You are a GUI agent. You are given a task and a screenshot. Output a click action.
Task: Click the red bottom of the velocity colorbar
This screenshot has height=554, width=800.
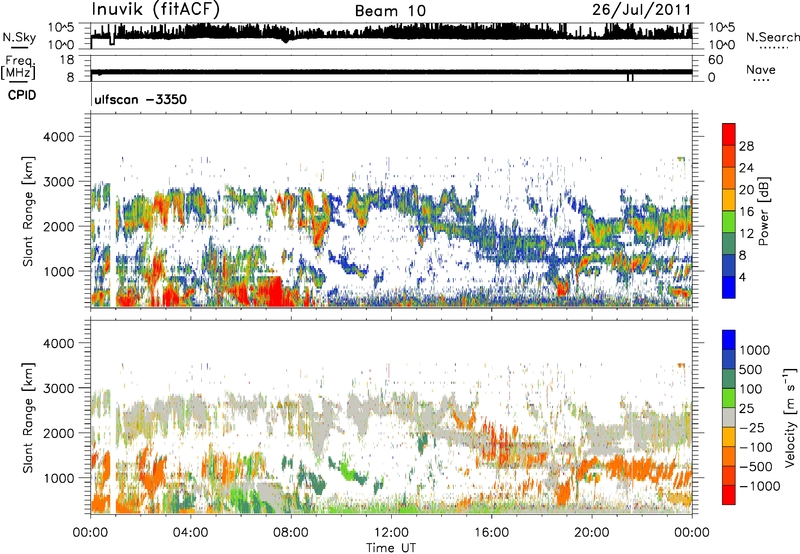tap(729, 495)
